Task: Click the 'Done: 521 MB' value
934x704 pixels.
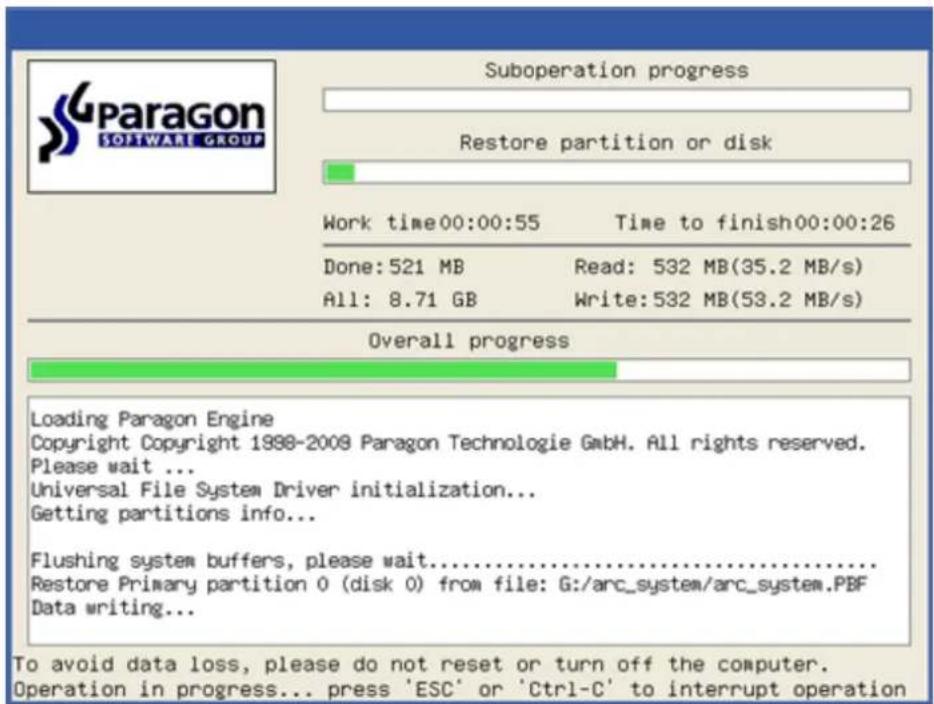Action: point(394,266)
